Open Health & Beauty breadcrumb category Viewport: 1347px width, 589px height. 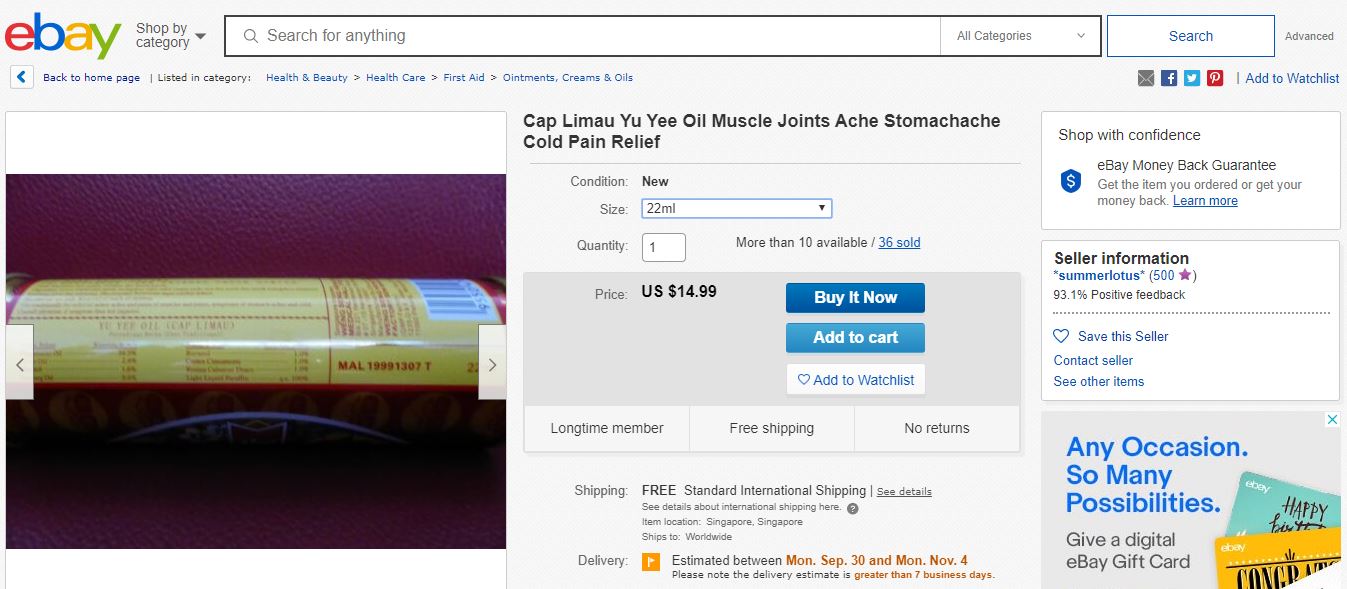[307, 78]
